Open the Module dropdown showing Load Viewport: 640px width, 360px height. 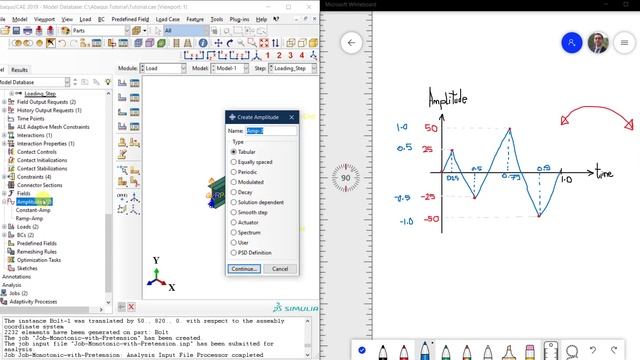click(x=163, y=69)
